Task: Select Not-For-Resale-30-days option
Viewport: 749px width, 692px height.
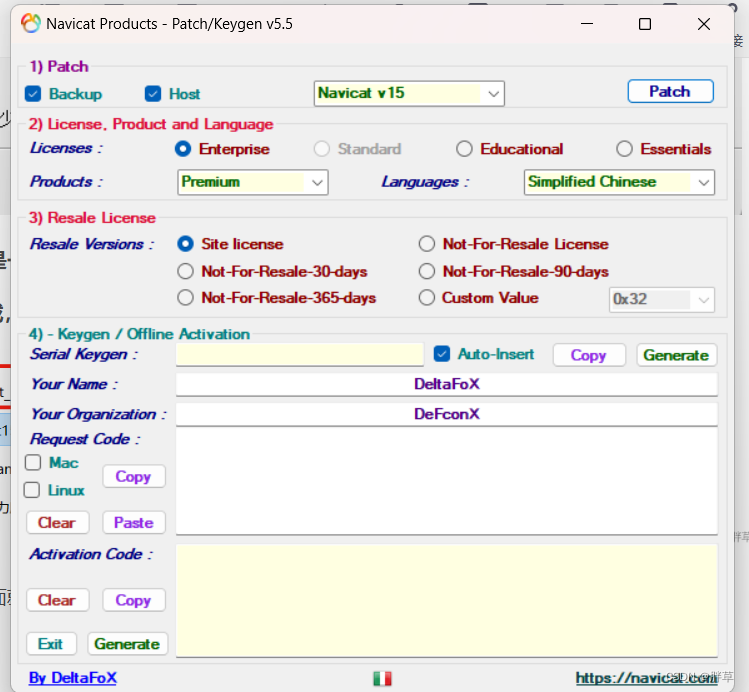Action: pyautogui.click(x=185, y=271)
